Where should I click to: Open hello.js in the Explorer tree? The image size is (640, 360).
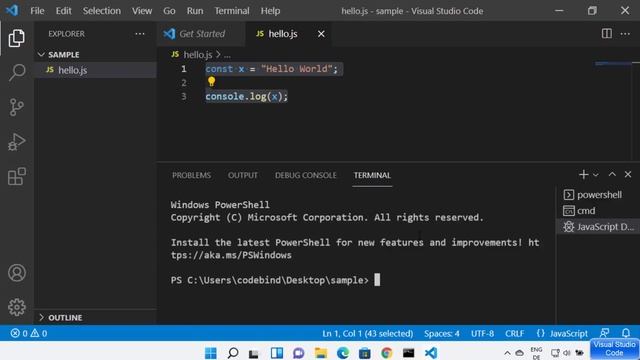tap(96, 70)
